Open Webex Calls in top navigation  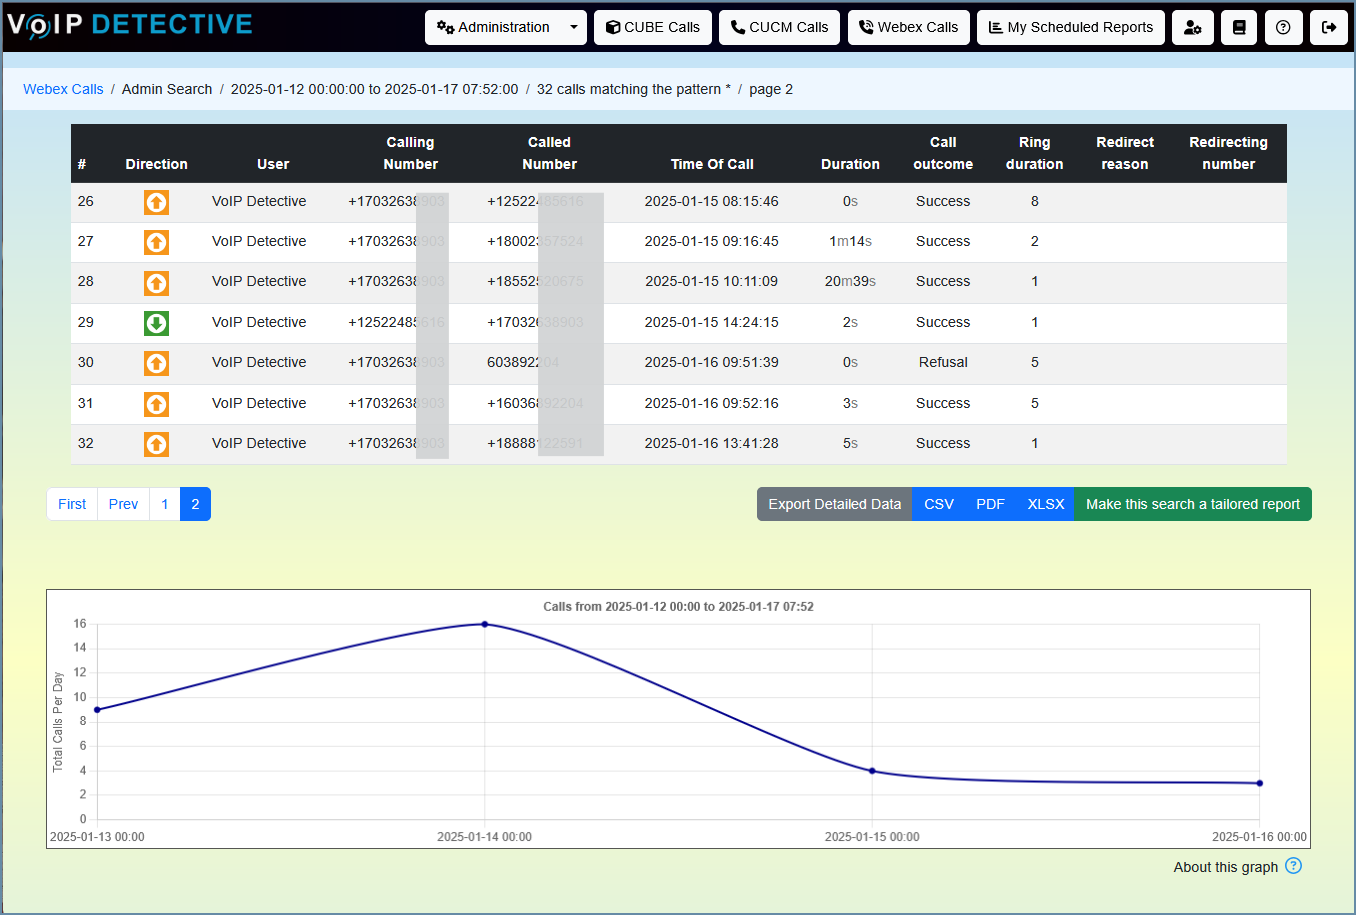(x=908, y=28)
